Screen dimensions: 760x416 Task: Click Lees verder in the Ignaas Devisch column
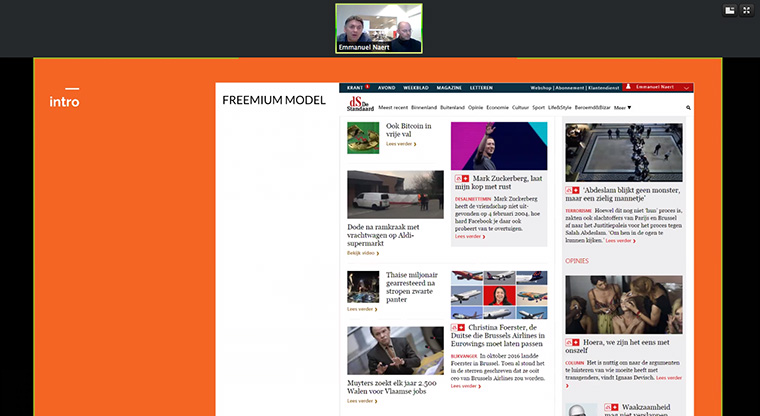pyautogui.click(x=669, y=378)
